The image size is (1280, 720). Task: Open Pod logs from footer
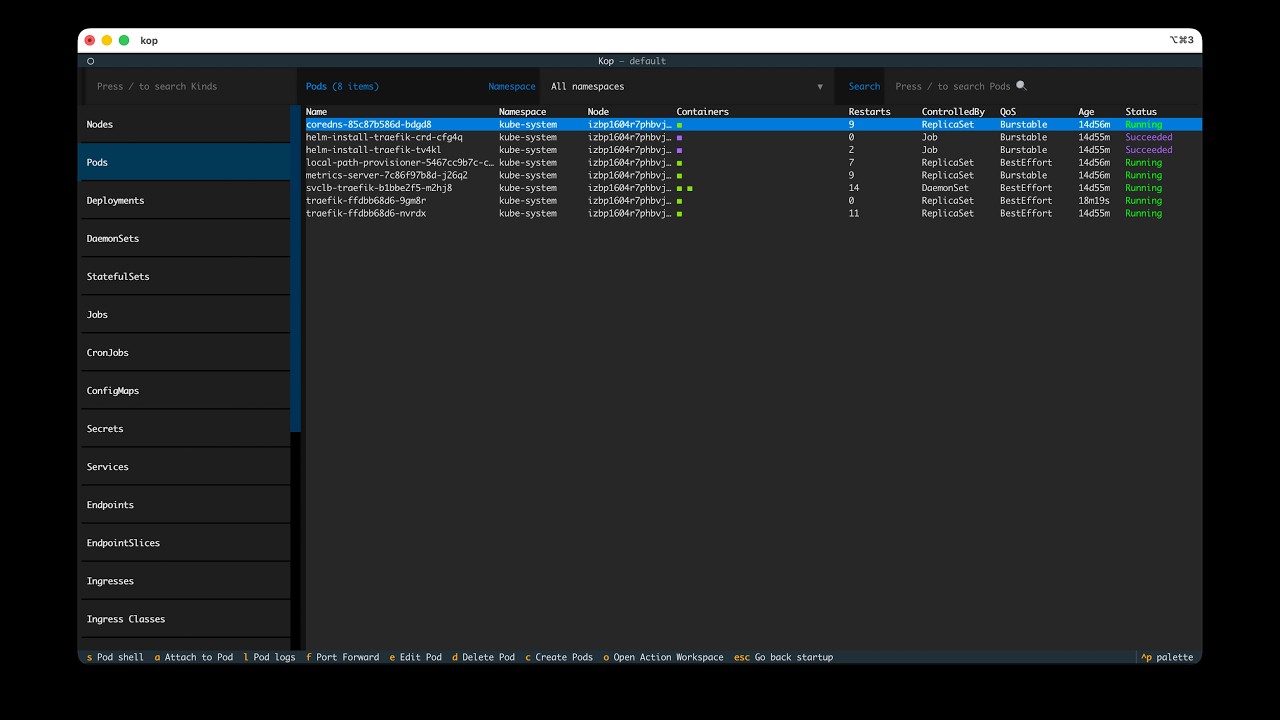point(269,657)
